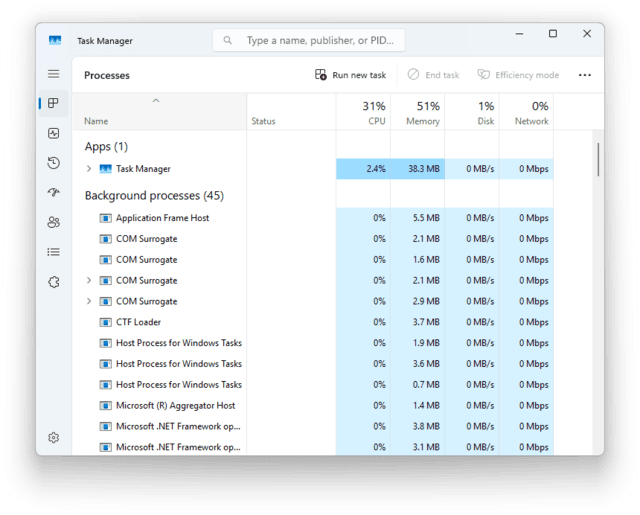The width and height of the screenshot is (640, 515).
Task: Open the more options ellipsis menu
Action: point(584,75)
